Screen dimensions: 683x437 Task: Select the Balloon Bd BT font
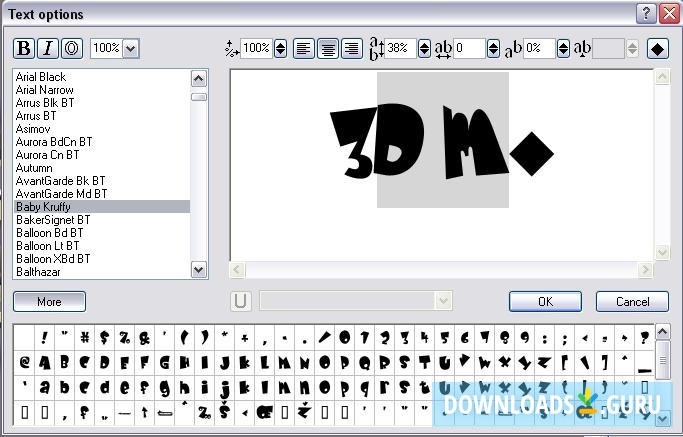(x=101, y=233)
